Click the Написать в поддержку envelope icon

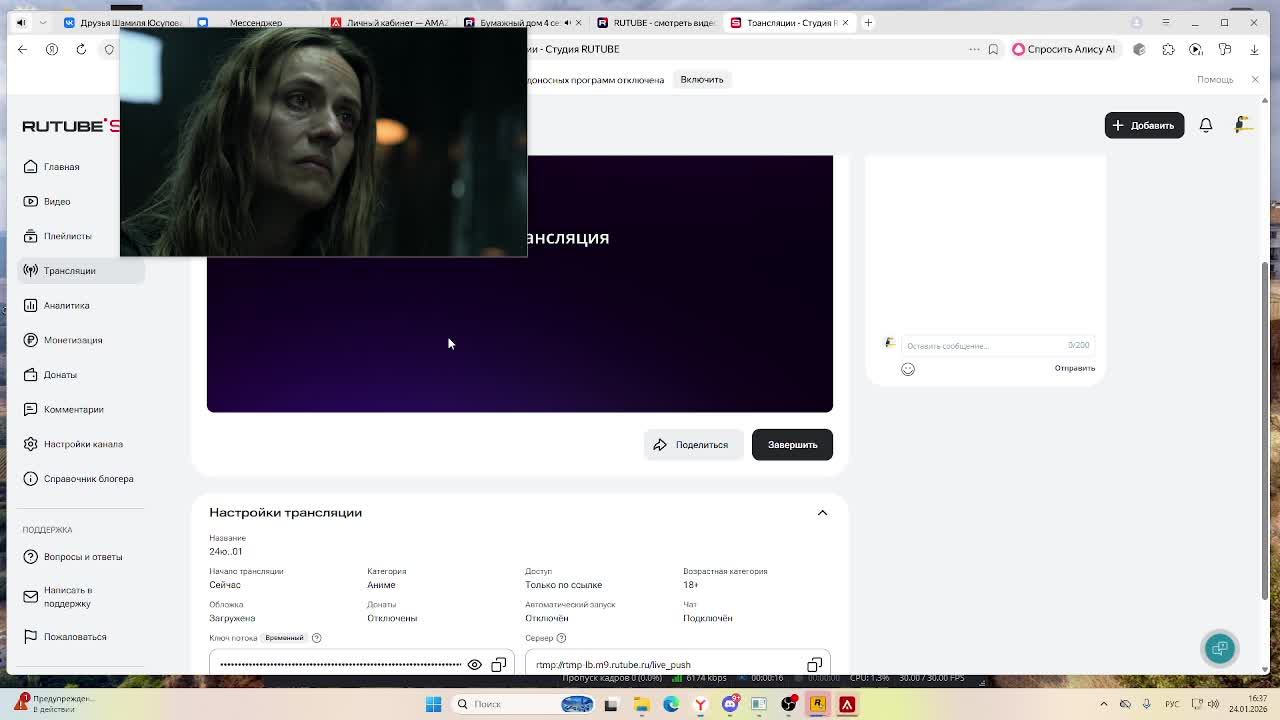(x=31, y=597)
